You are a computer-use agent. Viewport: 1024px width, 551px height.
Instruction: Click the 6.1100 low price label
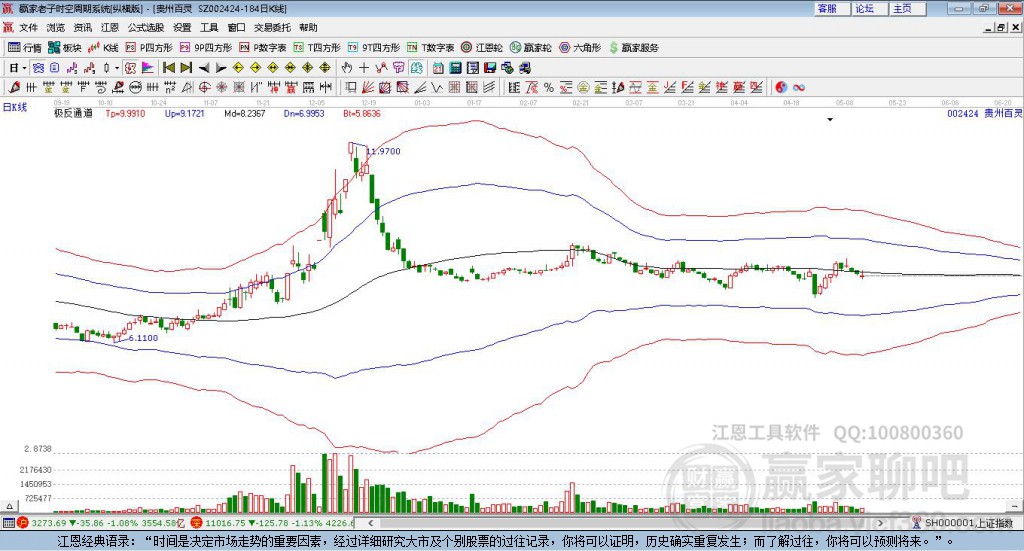[143, 338]
